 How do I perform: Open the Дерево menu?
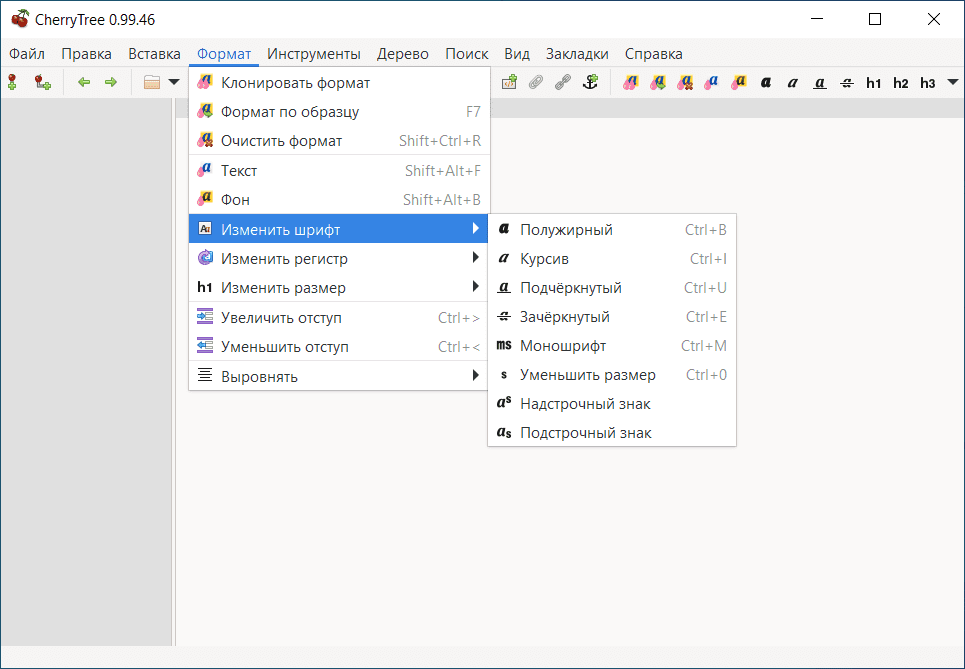click(x=402, y=54)
